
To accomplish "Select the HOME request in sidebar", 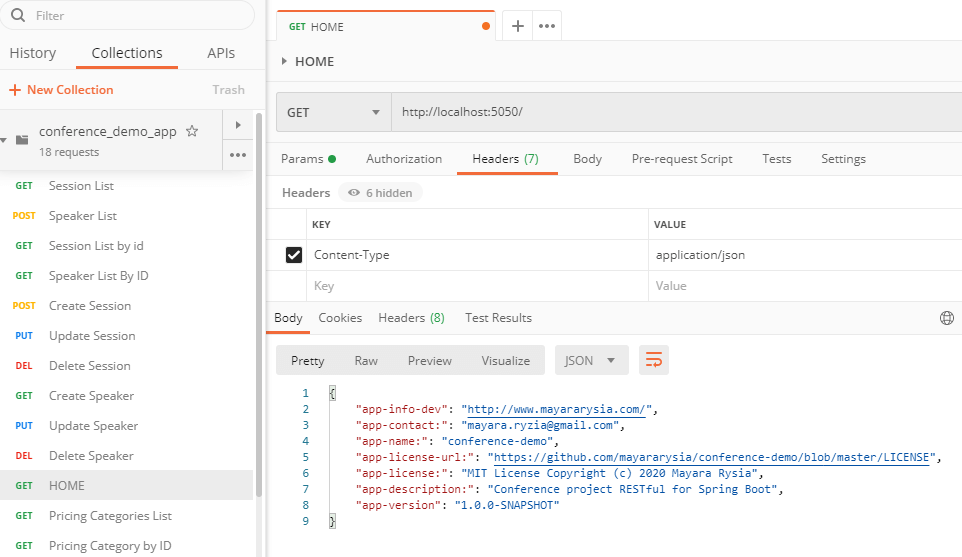I will (x=126, y=486).
